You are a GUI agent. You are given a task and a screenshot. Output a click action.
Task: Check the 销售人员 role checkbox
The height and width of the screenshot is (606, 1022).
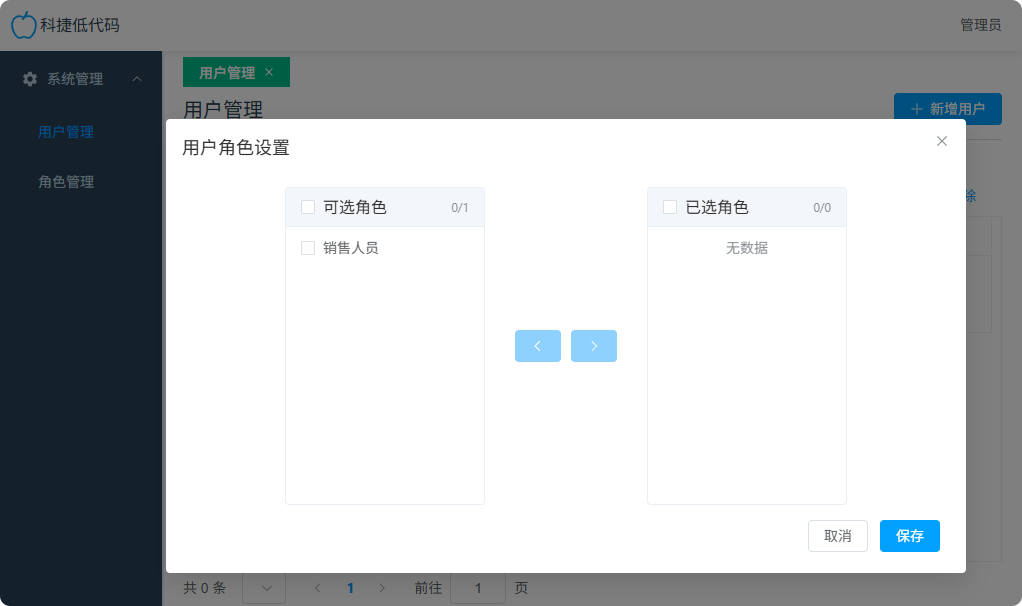click(x=308, y=248)
